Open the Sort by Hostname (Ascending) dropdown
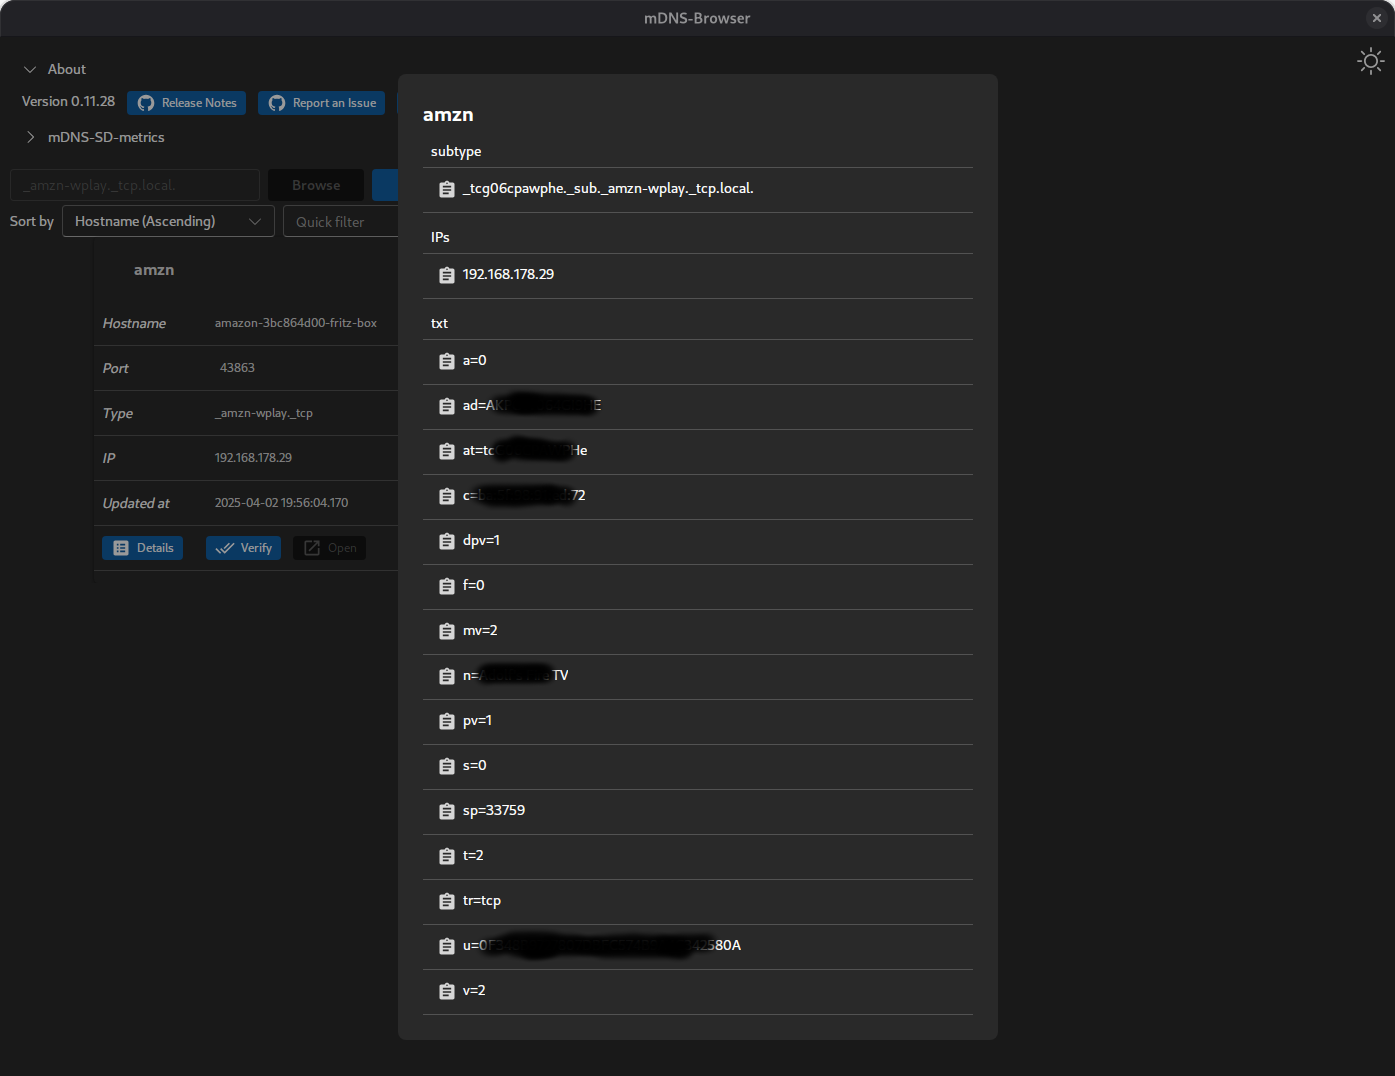 (168, 221)
